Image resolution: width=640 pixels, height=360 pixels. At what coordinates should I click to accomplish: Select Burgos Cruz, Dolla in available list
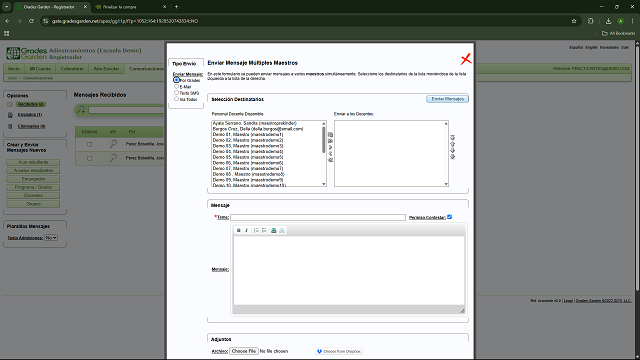(258, 129)
